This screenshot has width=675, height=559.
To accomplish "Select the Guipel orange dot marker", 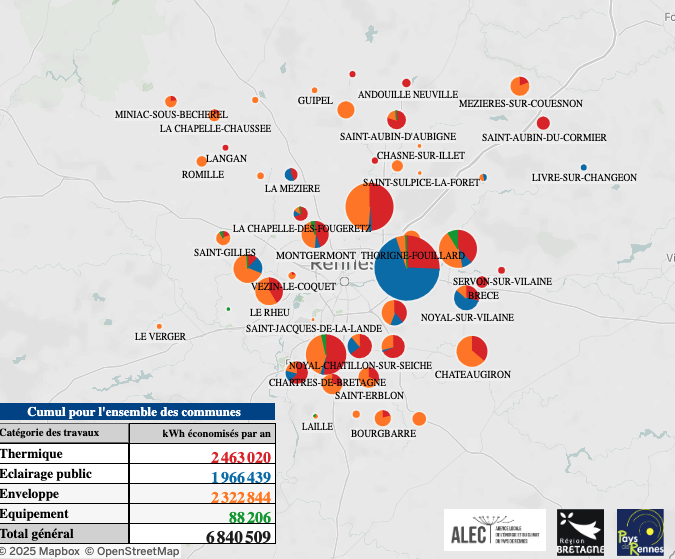I will point(314,90).
